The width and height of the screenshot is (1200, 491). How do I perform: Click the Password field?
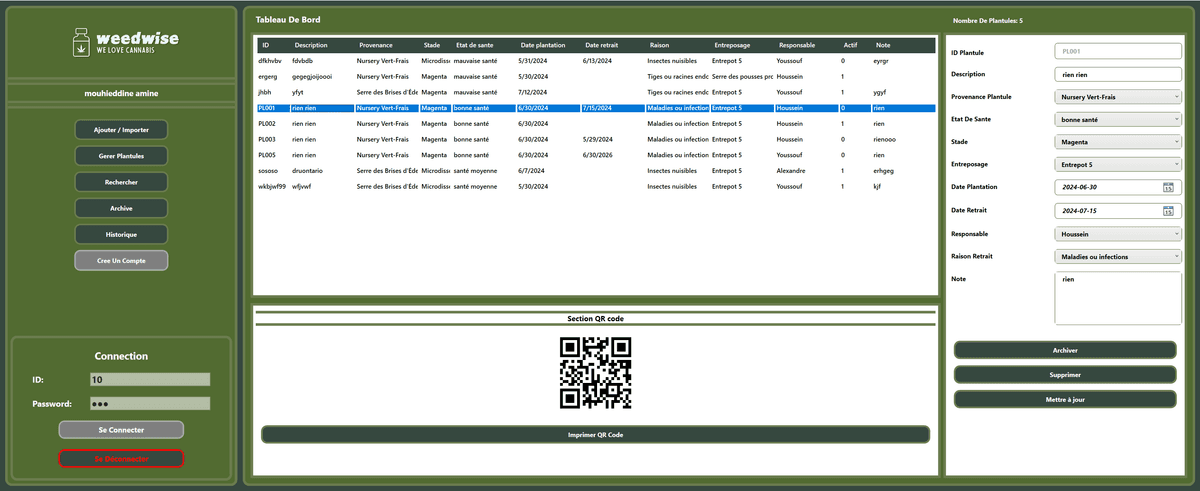click(x=150, y=404)
